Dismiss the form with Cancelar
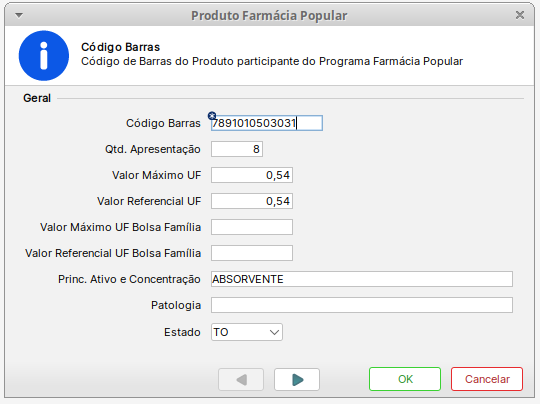The image size is (540, 404). point(487,379)
